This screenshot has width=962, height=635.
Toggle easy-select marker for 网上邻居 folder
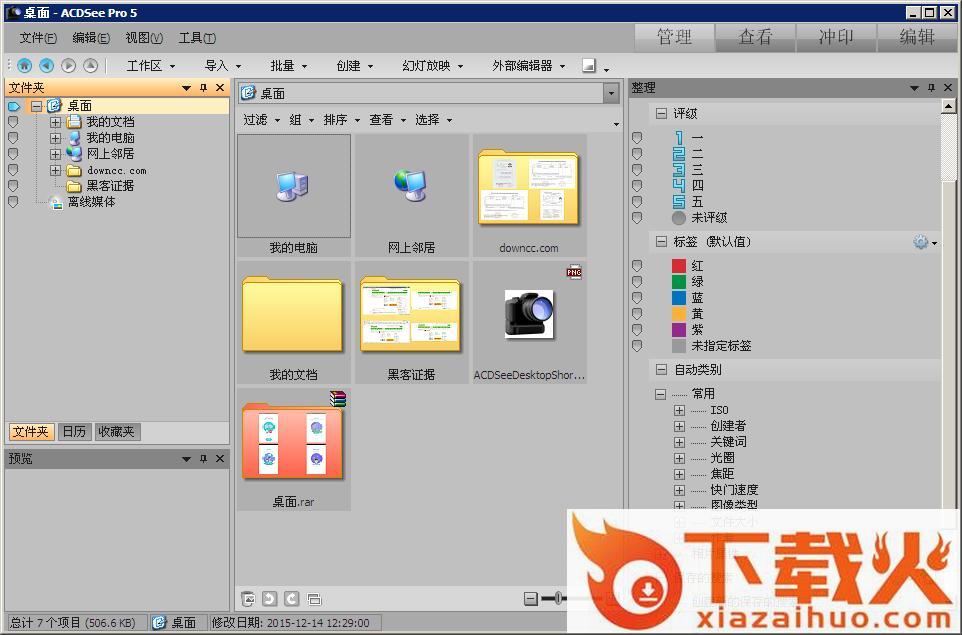coord(13,153)
